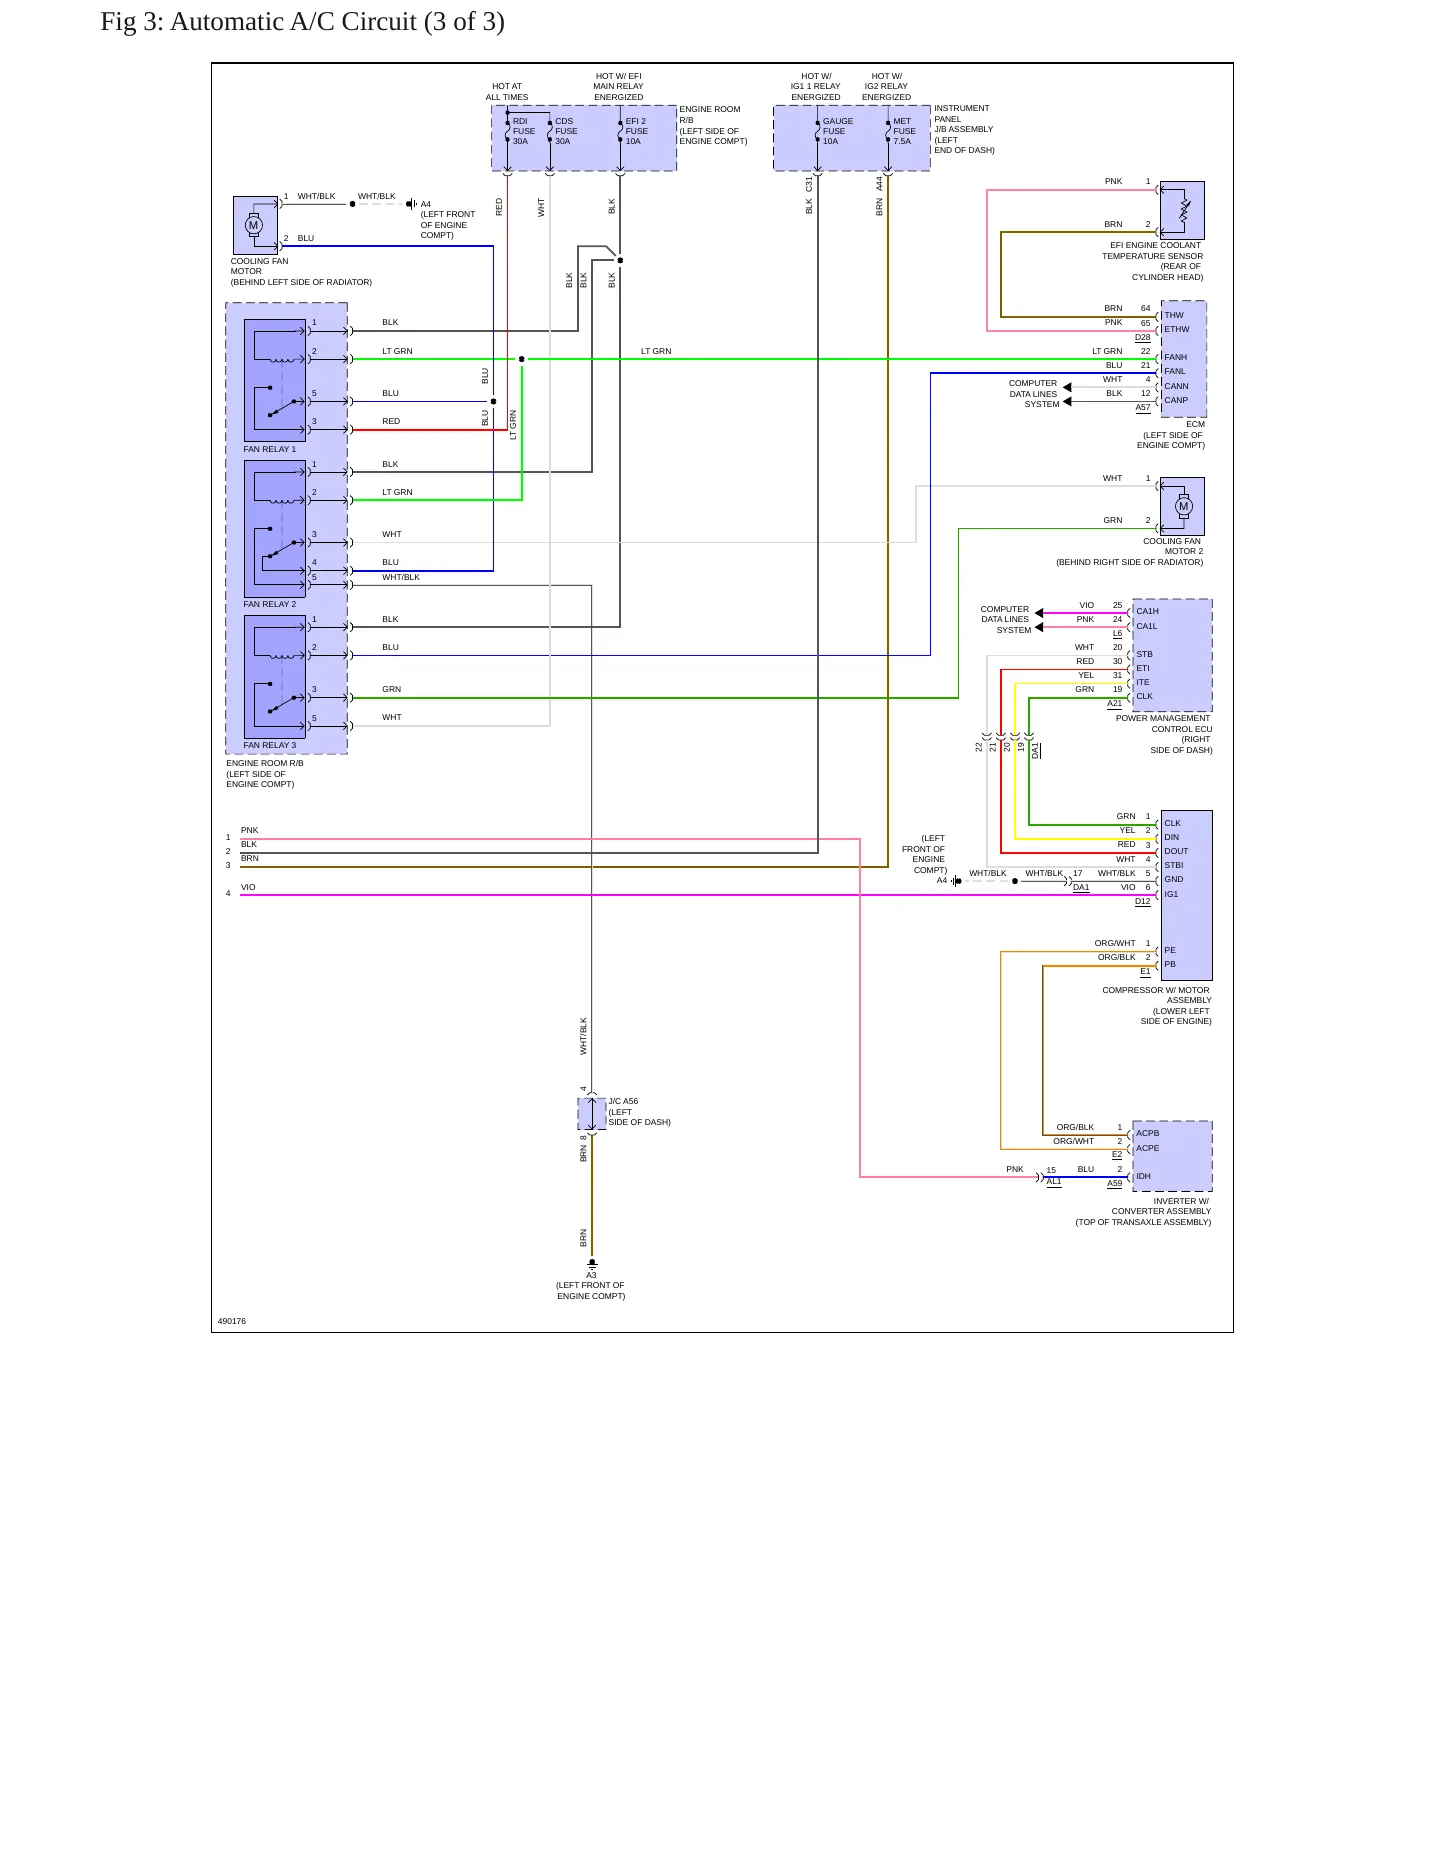Screen dimensions: 1445x1870
Task: Click the Fan Relay 1 schematic symbol
Action: click(x=275, y=380)
